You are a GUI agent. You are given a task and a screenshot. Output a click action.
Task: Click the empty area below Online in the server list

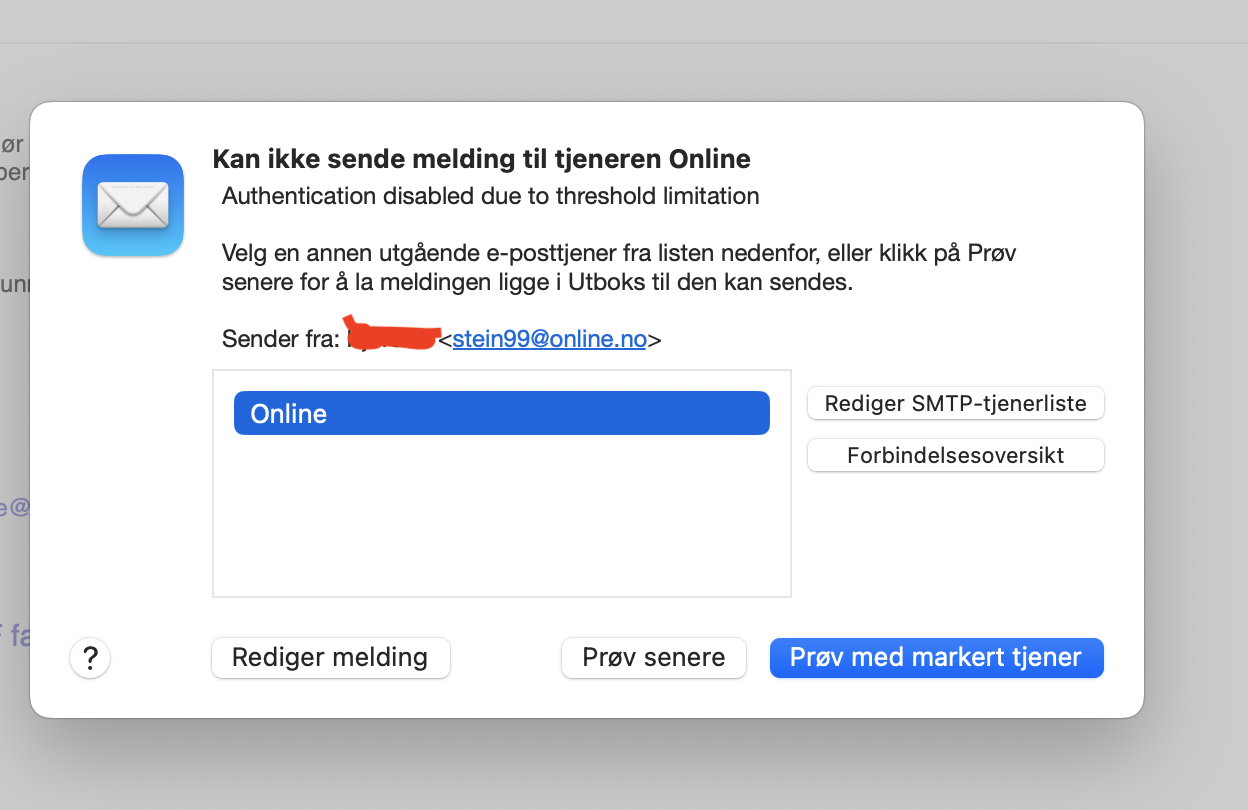(x=501, y=515)
